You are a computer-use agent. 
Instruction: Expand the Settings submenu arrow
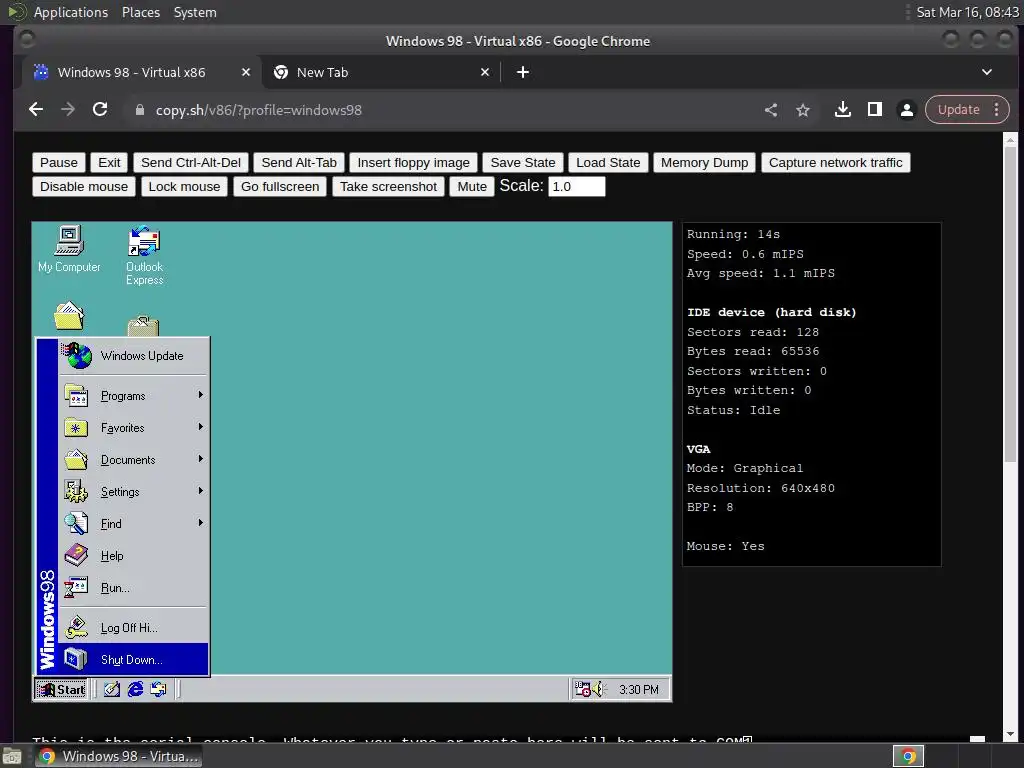[x=200, y=491]
